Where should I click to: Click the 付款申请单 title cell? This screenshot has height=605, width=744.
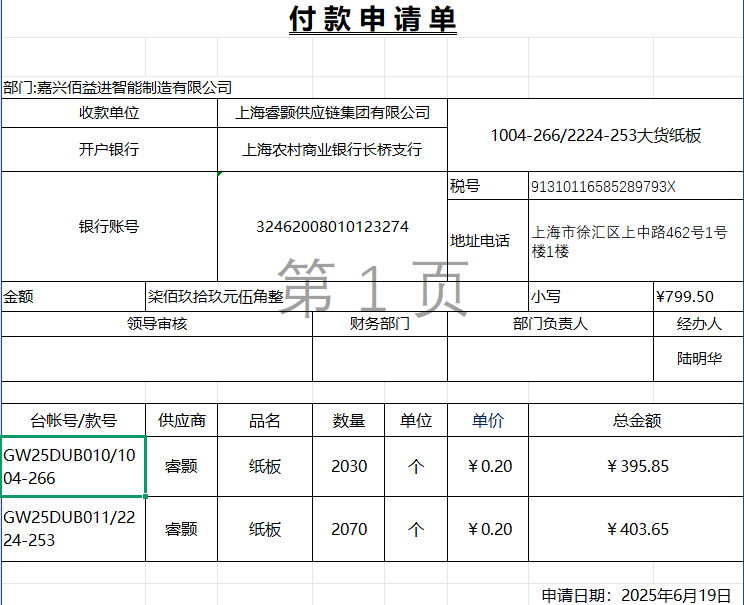[x=372, y=19]
